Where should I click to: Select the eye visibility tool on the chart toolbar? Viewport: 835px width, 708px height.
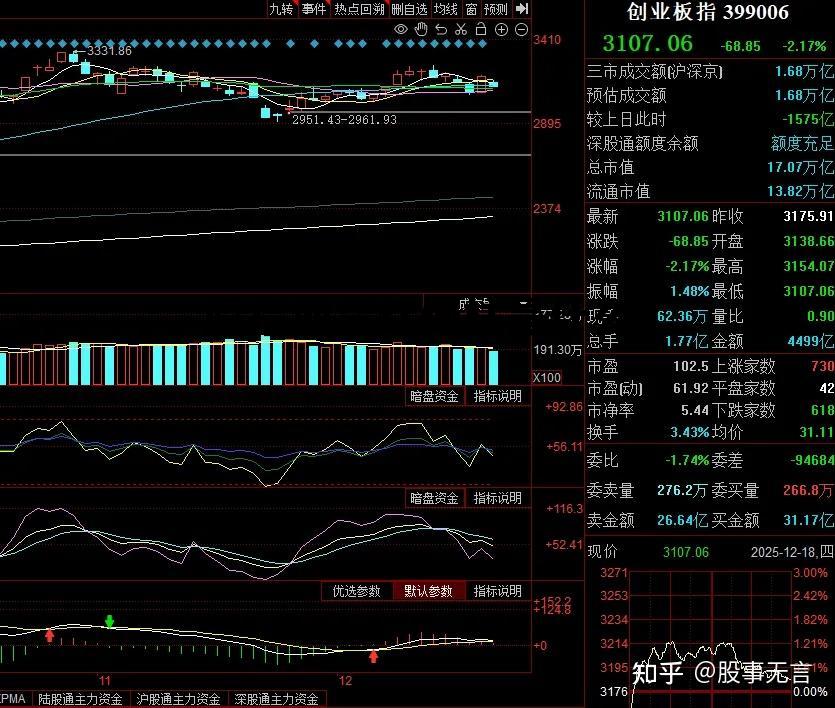pos(401,30)
